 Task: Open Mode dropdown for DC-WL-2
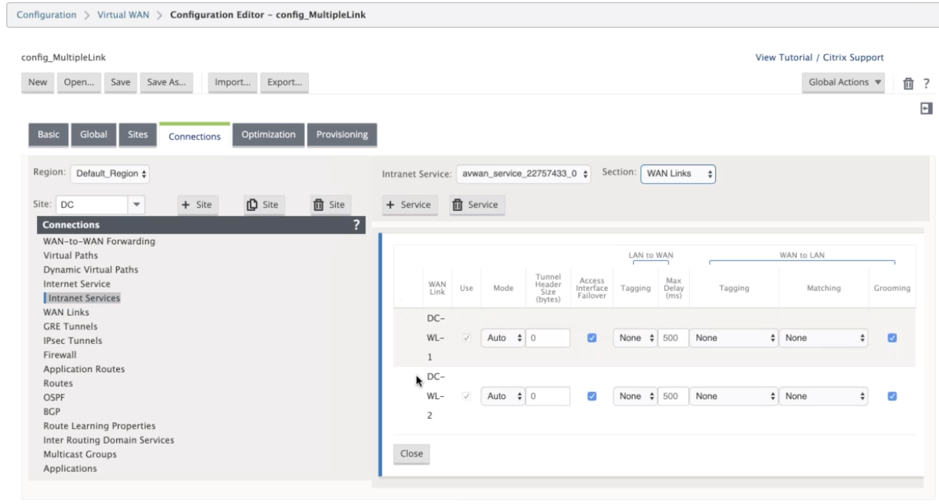click(502, 396)
